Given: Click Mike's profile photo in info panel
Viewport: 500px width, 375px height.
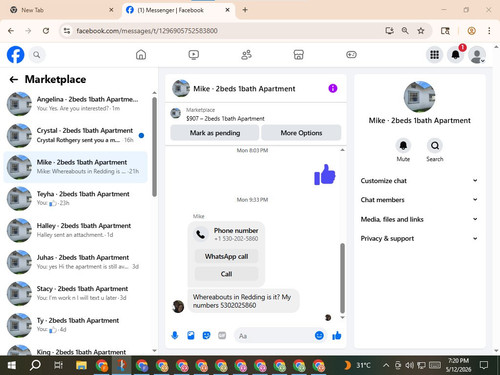Looking at the screenshot, I should pos(419,97).
